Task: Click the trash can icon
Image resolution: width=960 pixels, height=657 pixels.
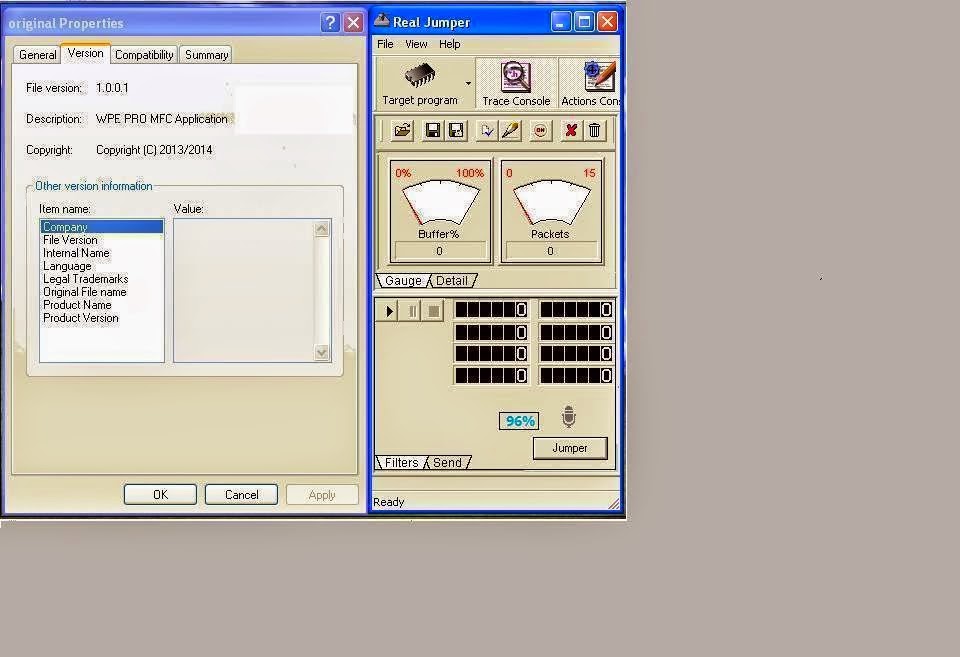Action: (594, 130)
